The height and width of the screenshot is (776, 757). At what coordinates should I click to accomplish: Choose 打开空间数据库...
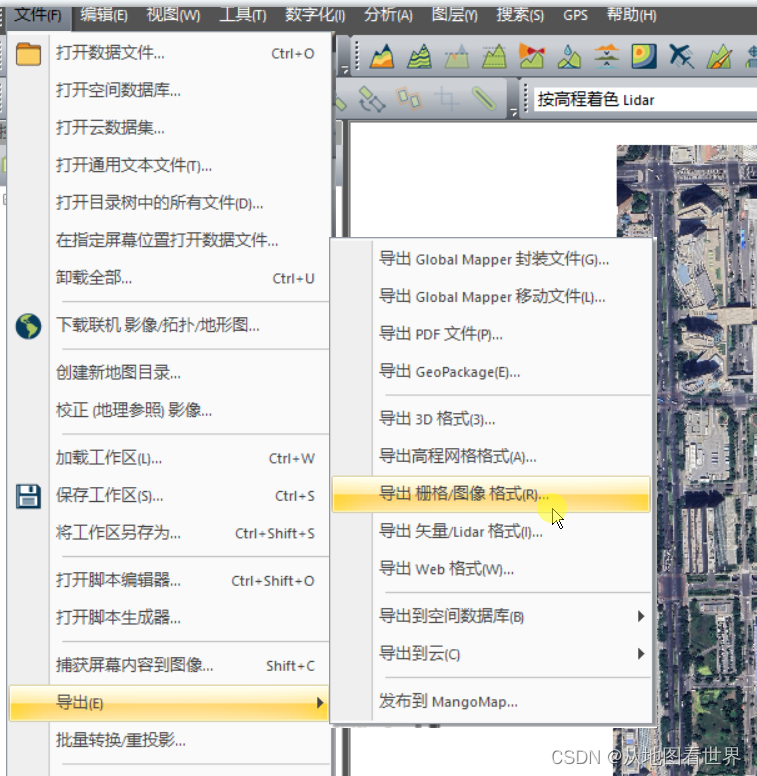(168, 90)
